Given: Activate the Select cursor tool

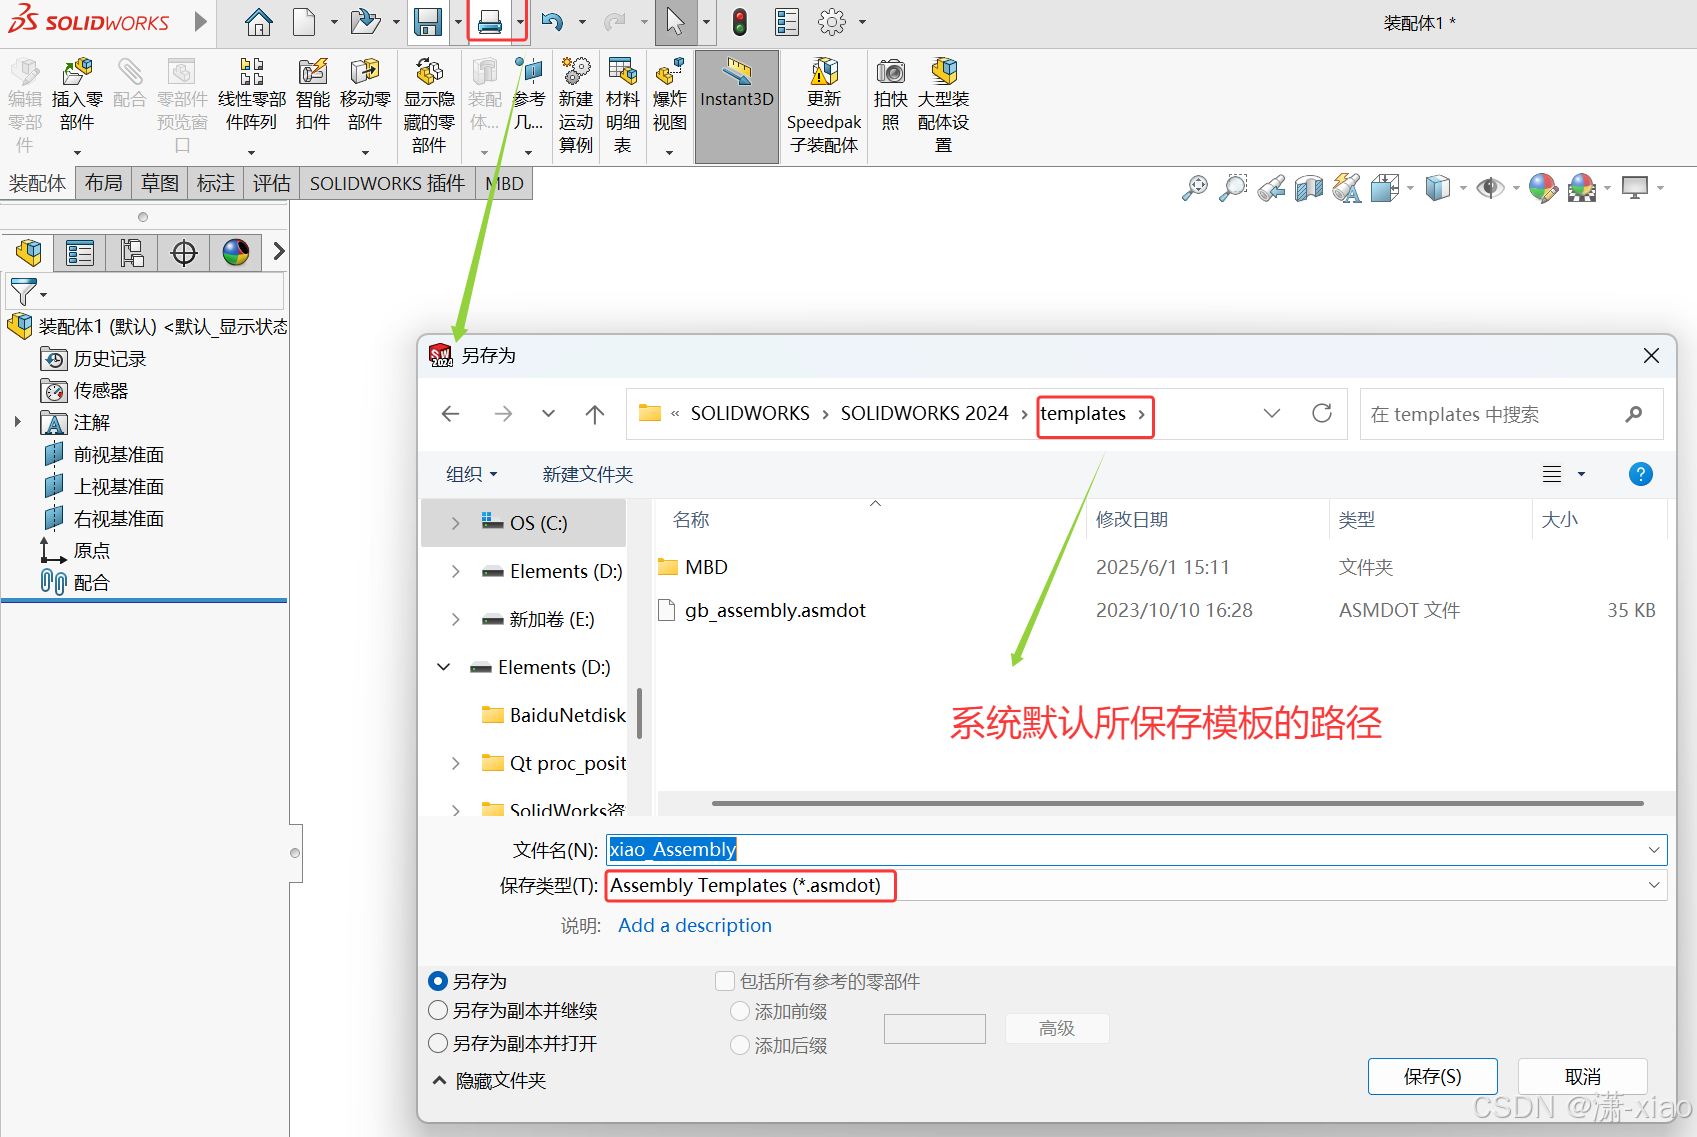Looking at the screenshot, I should coord(676,22).
